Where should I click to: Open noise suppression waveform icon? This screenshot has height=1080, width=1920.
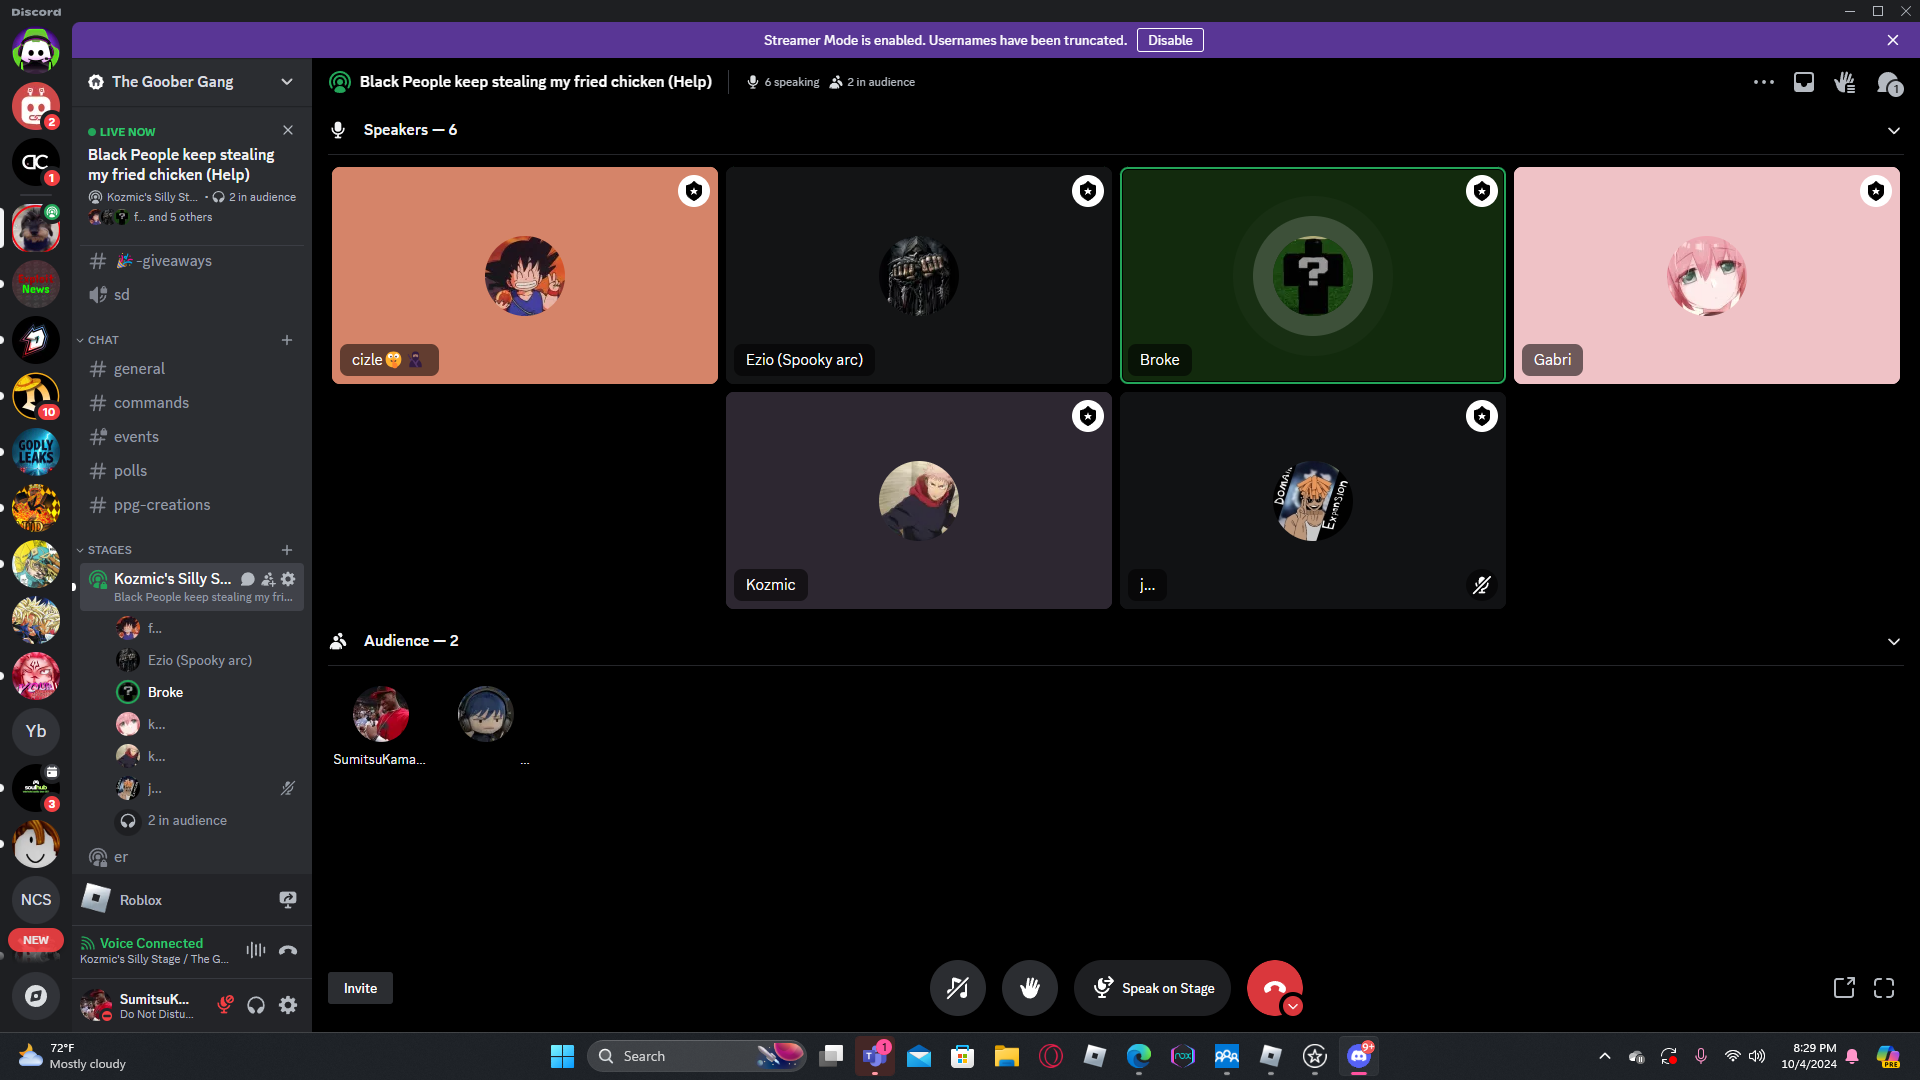click(256, 950)
